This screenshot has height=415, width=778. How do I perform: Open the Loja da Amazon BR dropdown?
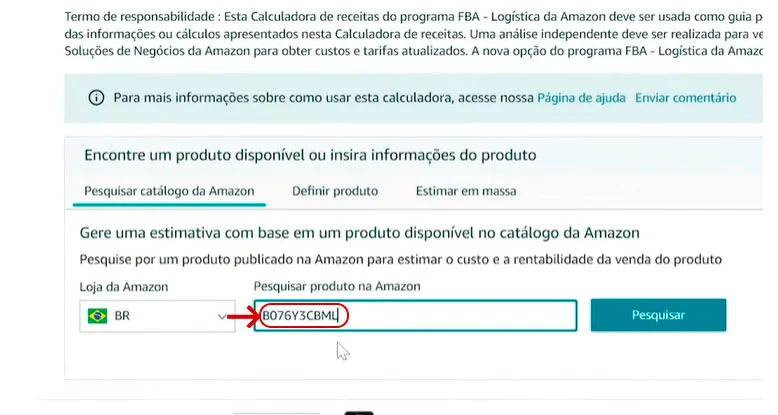157,316
